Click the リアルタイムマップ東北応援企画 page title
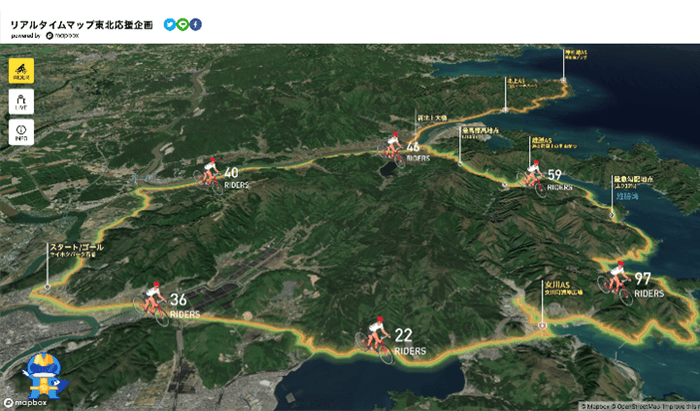Screen dimensions: 700x411 point(81,23)
